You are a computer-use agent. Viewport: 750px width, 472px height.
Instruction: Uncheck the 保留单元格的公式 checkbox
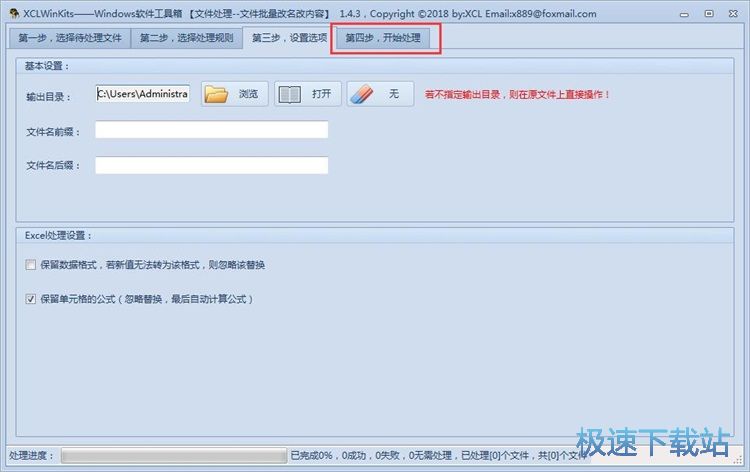31,299
